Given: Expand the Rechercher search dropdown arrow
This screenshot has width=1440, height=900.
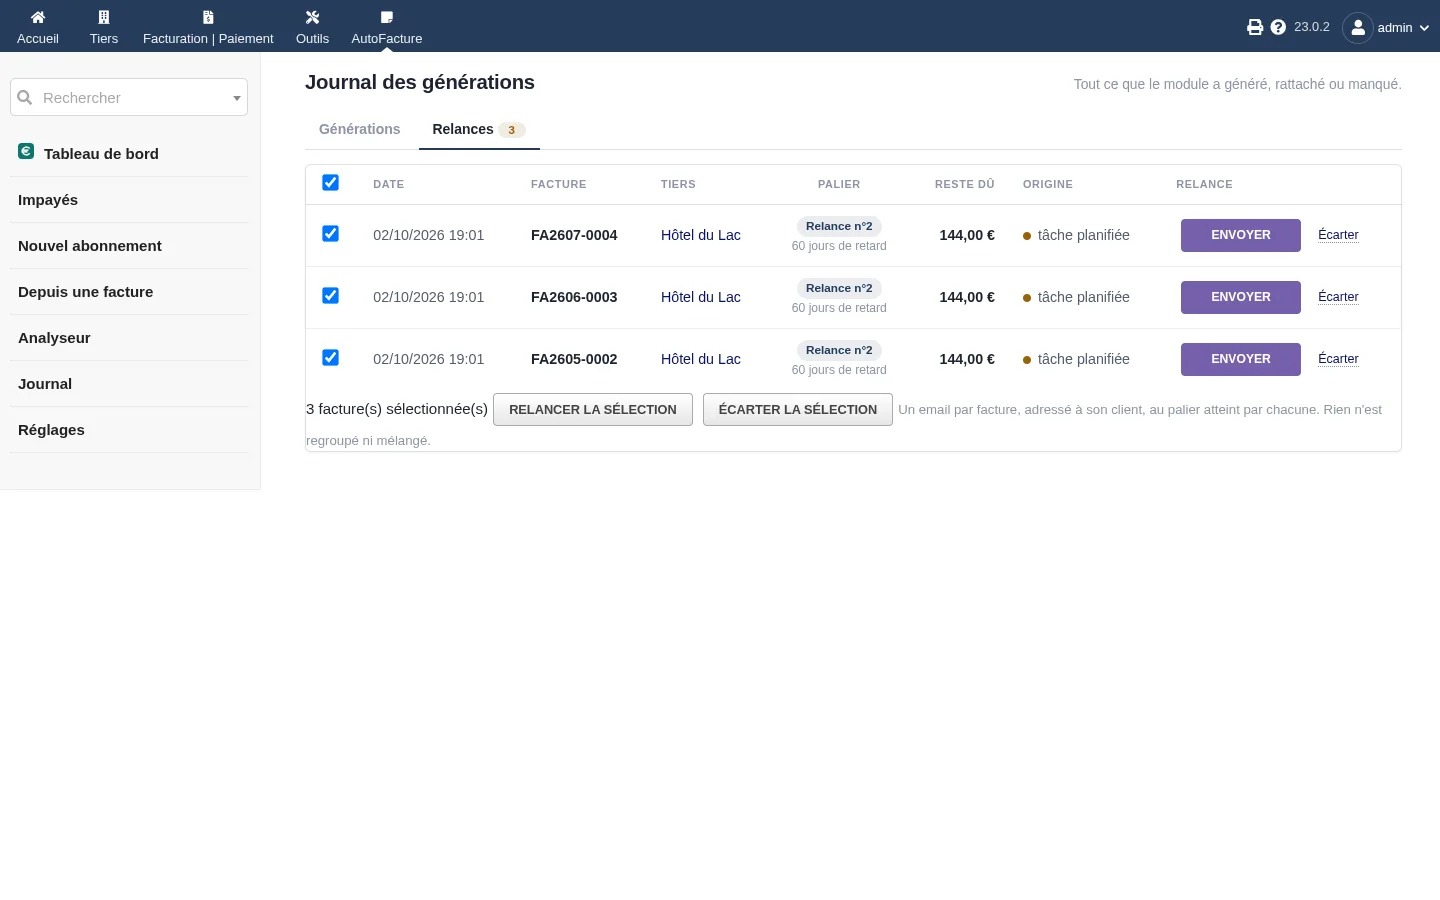Looking at the screenshot, I should pyautogui.click(x=237, y=98).
